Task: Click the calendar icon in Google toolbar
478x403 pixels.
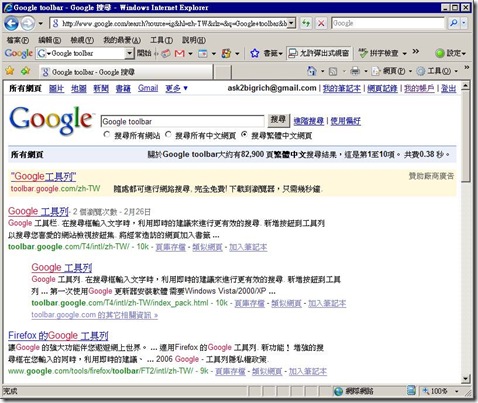Action: [203, 53]
